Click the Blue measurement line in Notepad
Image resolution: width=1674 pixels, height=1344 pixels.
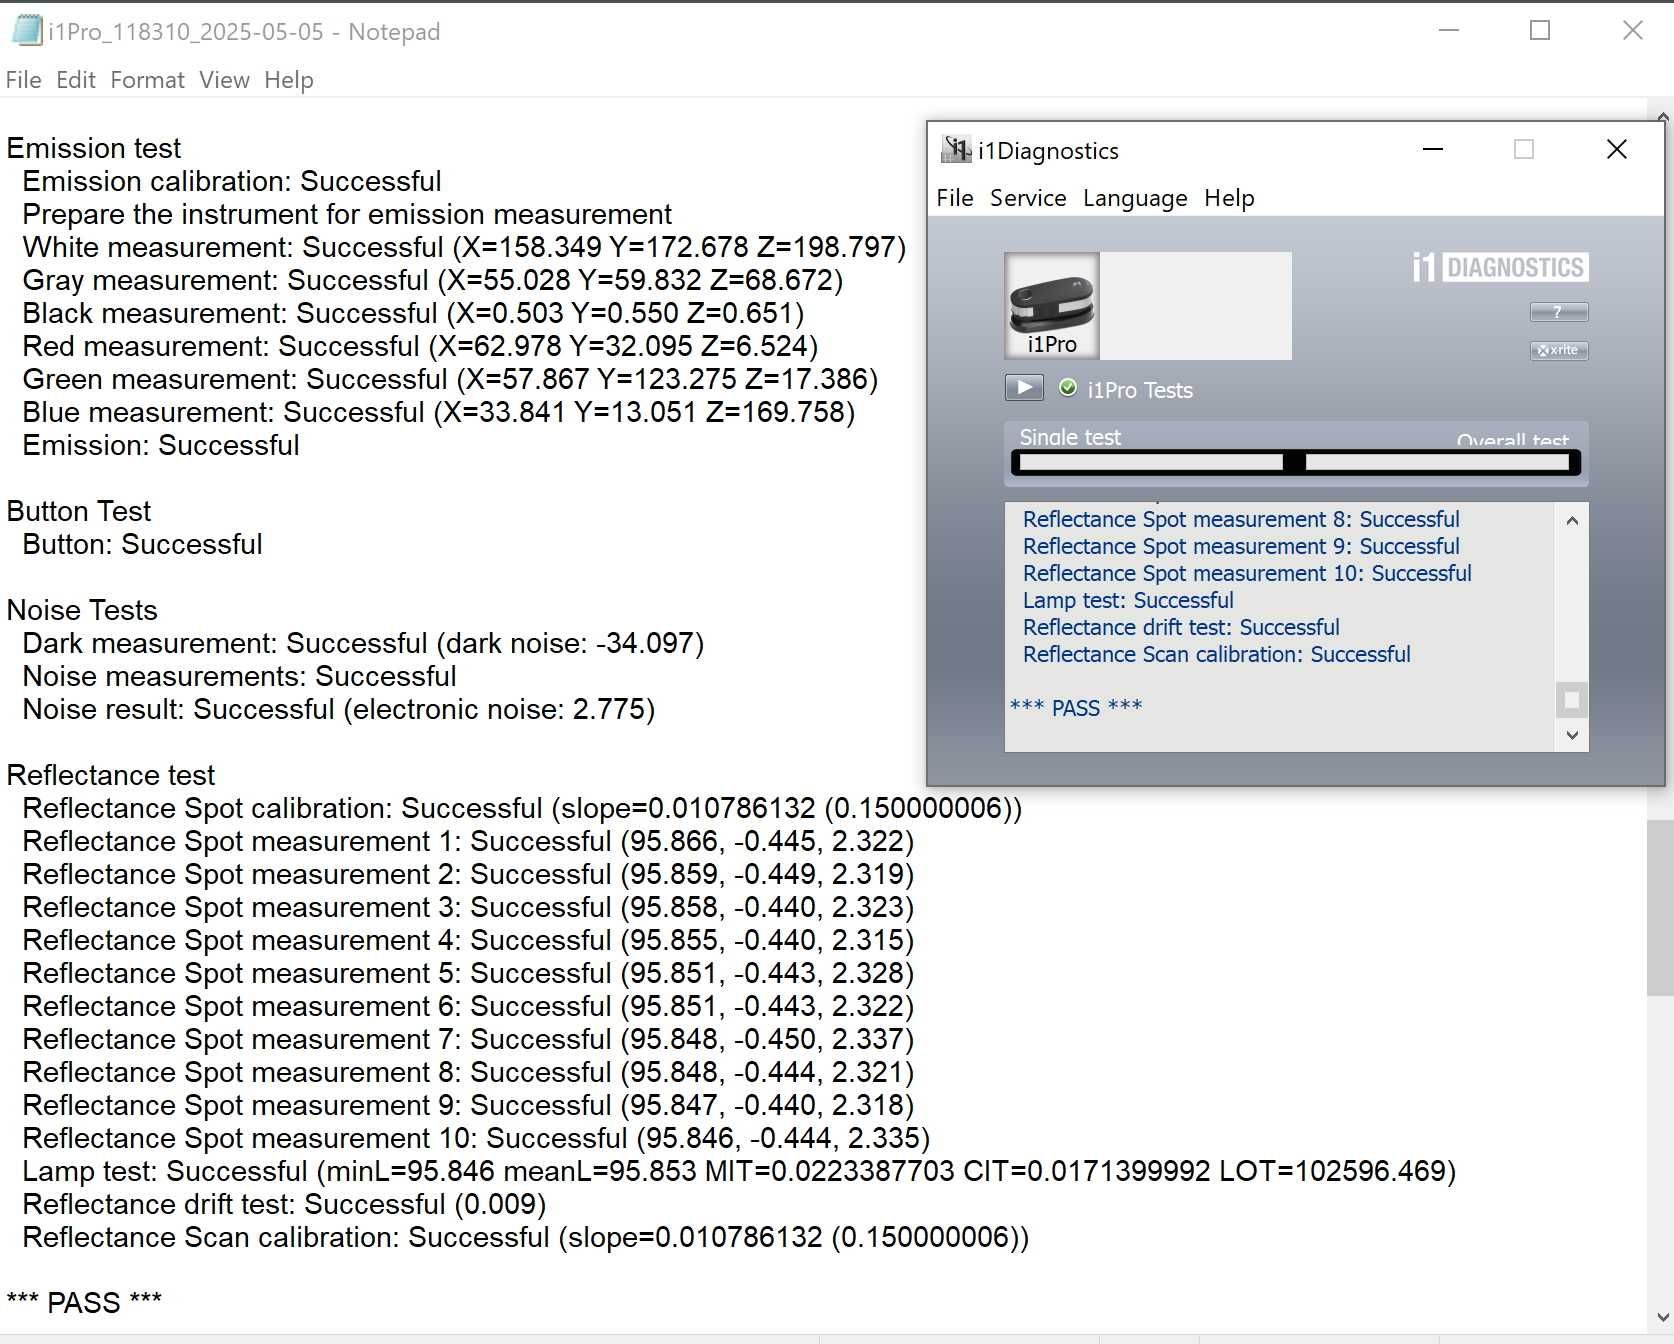click(439, 412)
